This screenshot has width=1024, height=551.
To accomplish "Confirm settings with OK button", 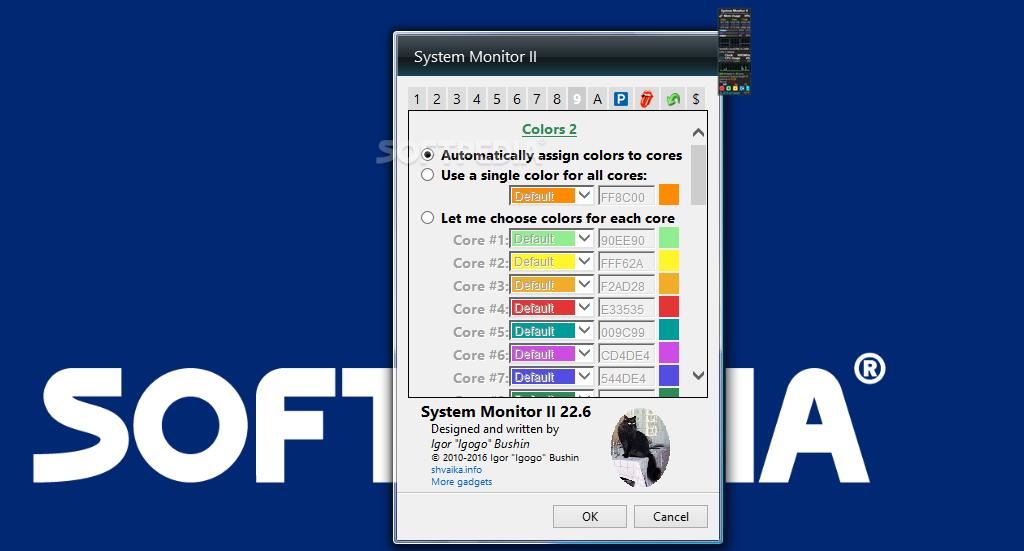I will 590,516.
